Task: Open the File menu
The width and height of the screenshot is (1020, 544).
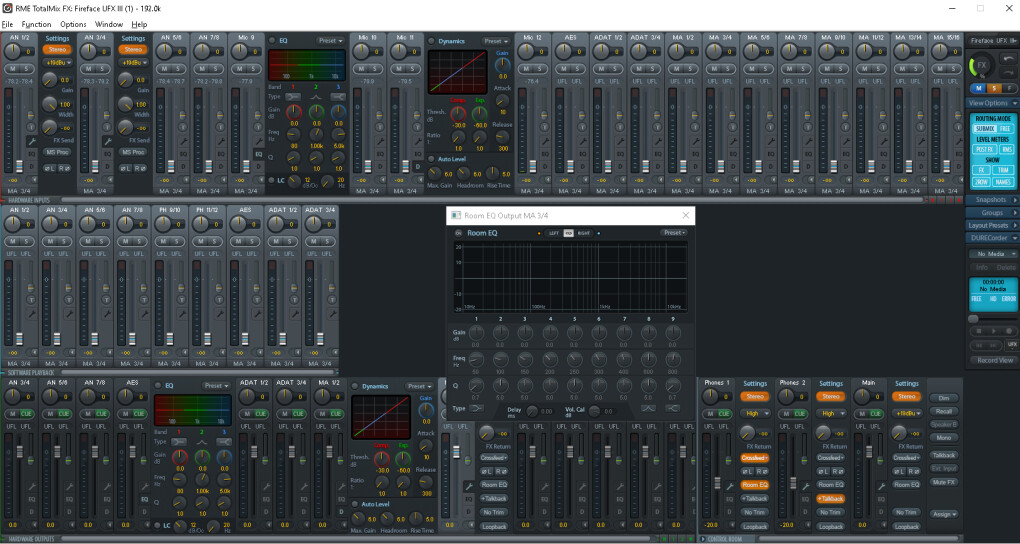Action: pyautogui.click(x=7, y=24)
